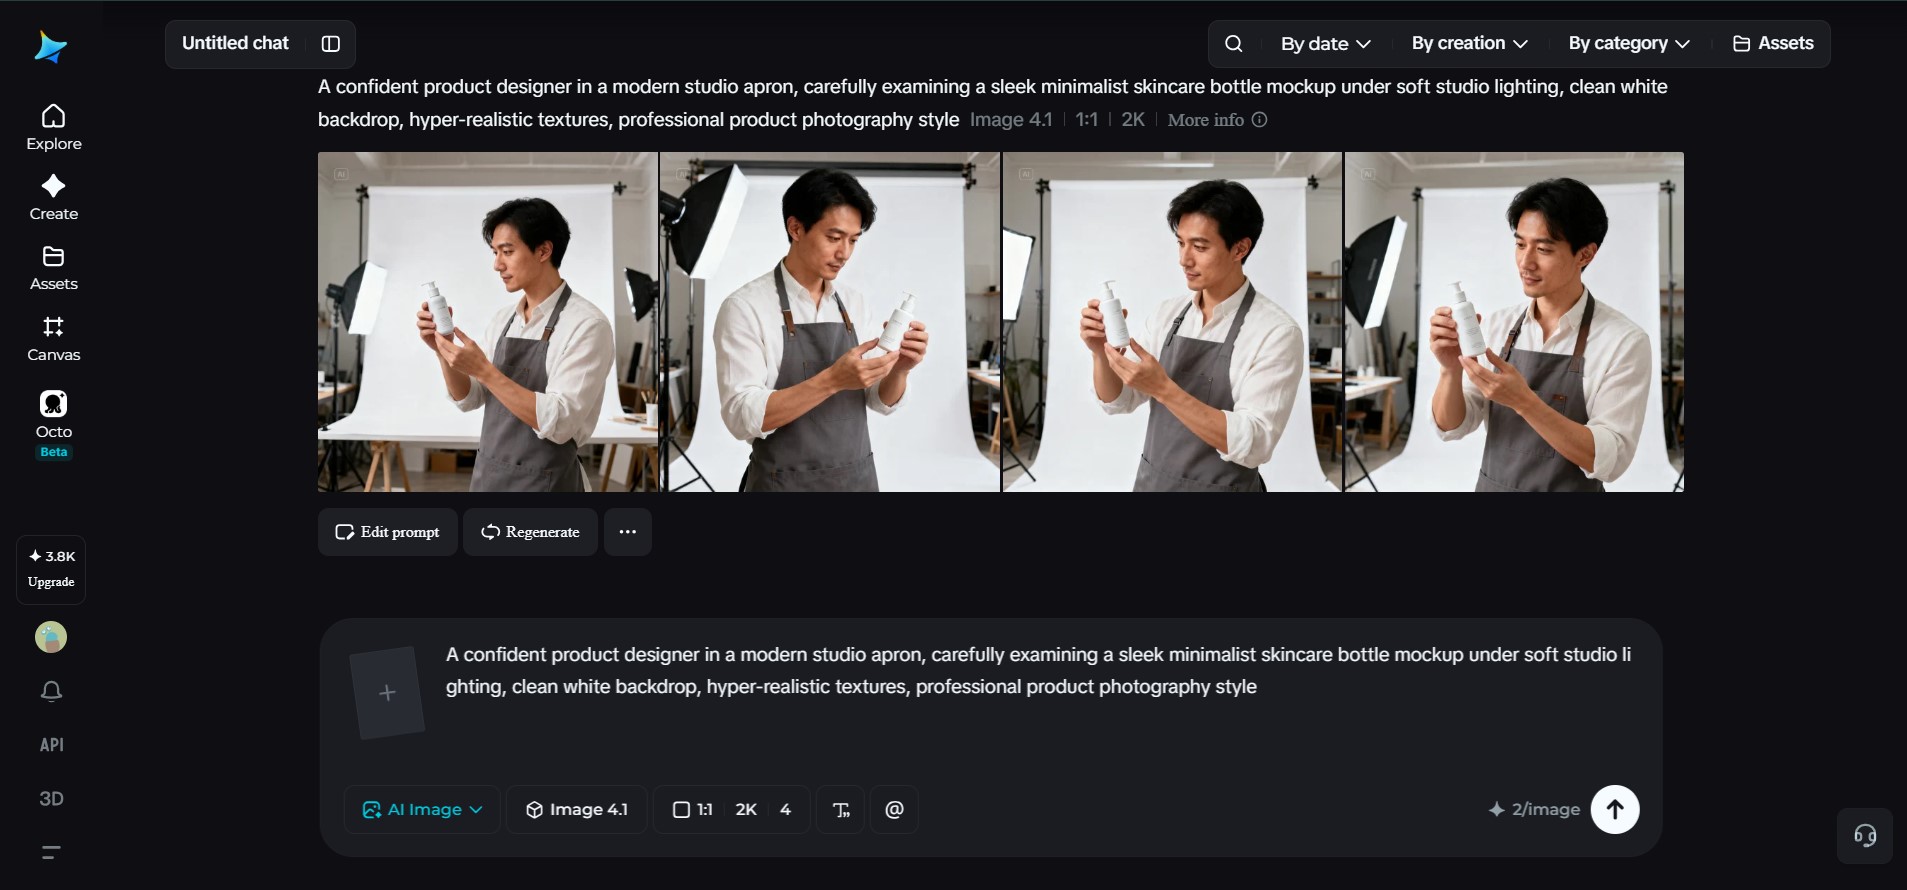Open notifications bell
This screenshot has width=1907, height=890.
[51, 691]
